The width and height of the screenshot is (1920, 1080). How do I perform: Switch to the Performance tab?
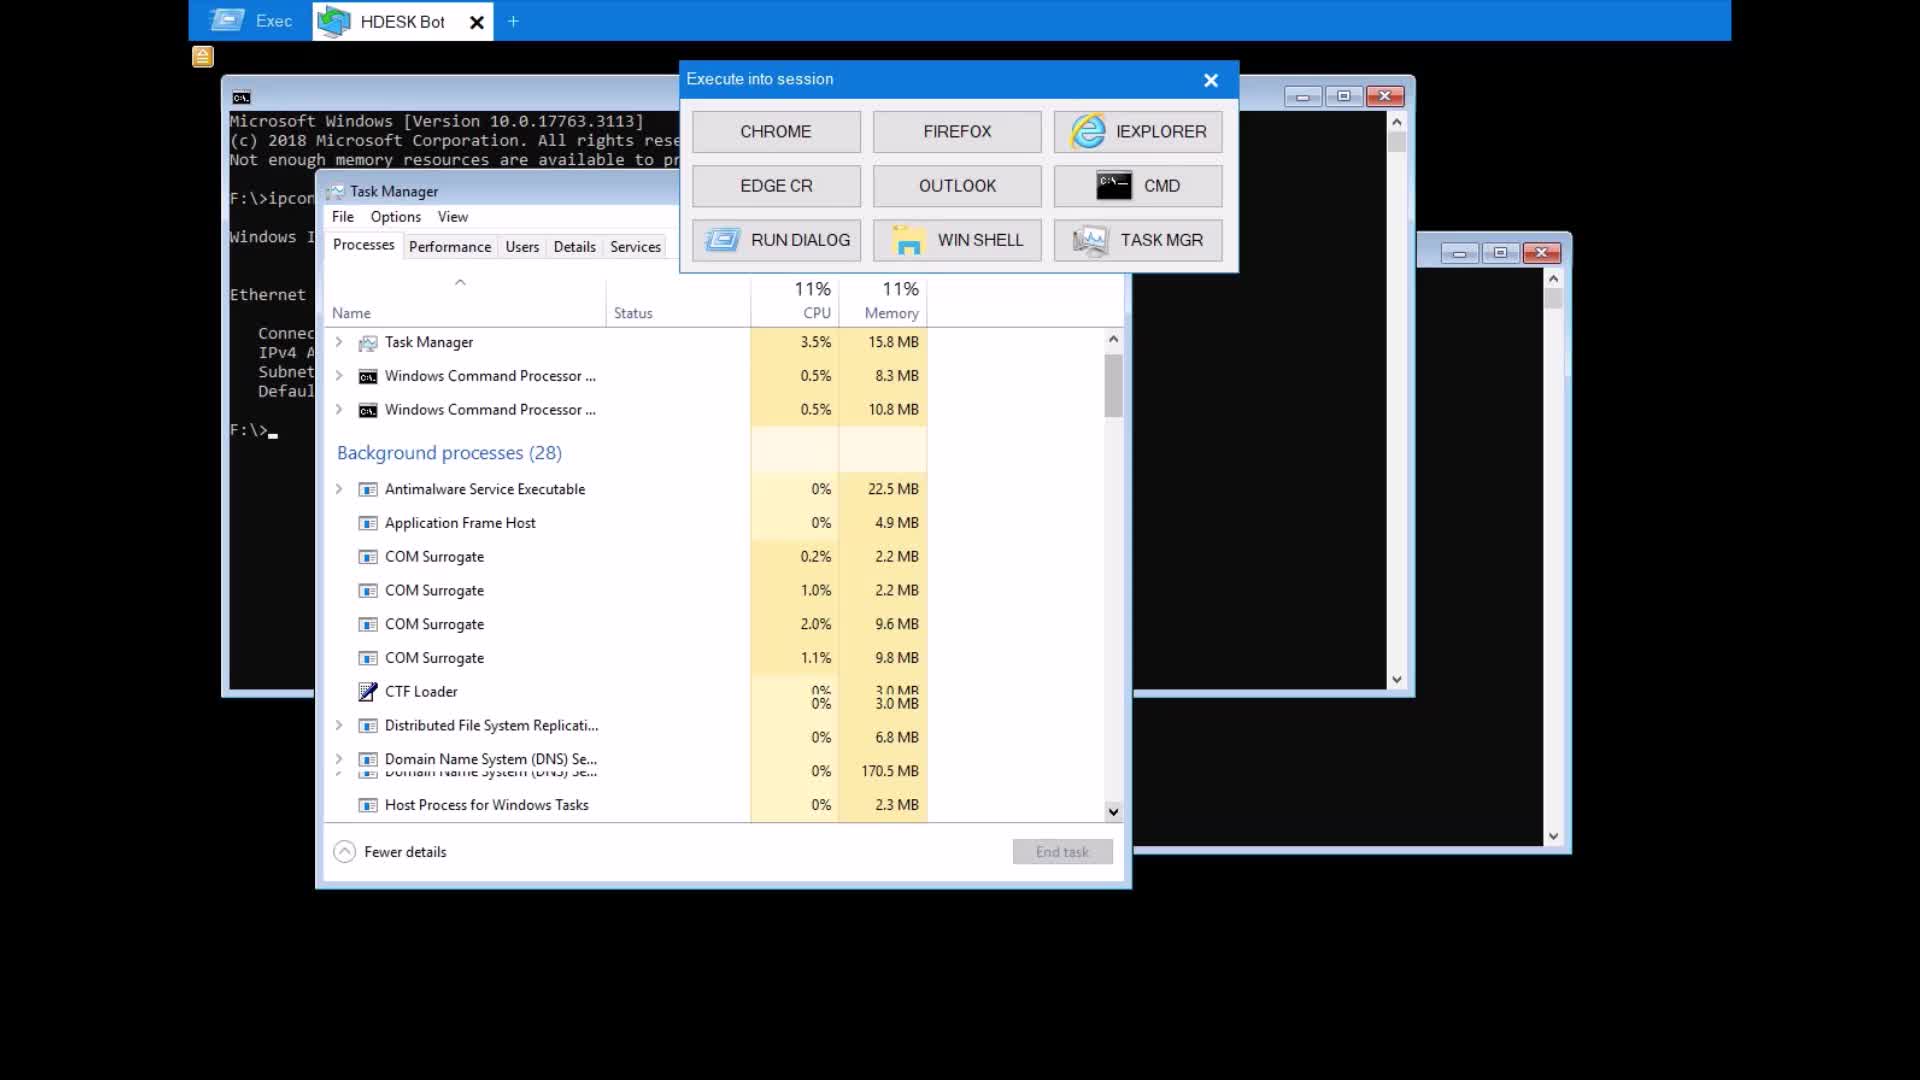pyautogui.click(x=450, y=247)
